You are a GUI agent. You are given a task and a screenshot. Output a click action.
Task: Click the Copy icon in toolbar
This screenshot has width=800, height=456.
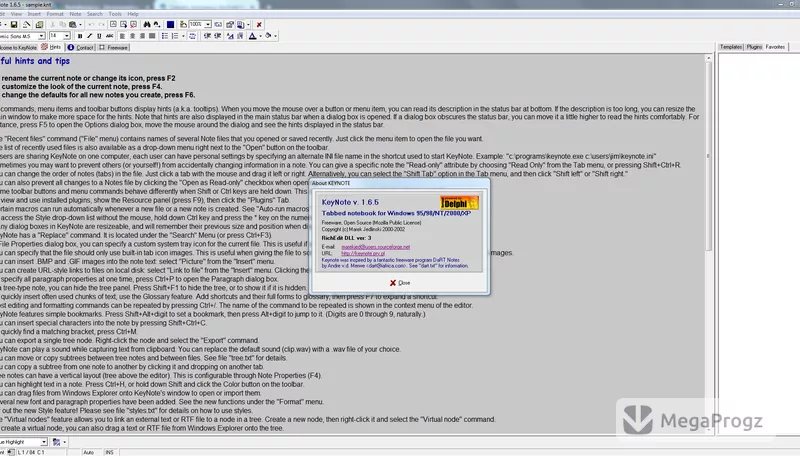coord(62,24)
